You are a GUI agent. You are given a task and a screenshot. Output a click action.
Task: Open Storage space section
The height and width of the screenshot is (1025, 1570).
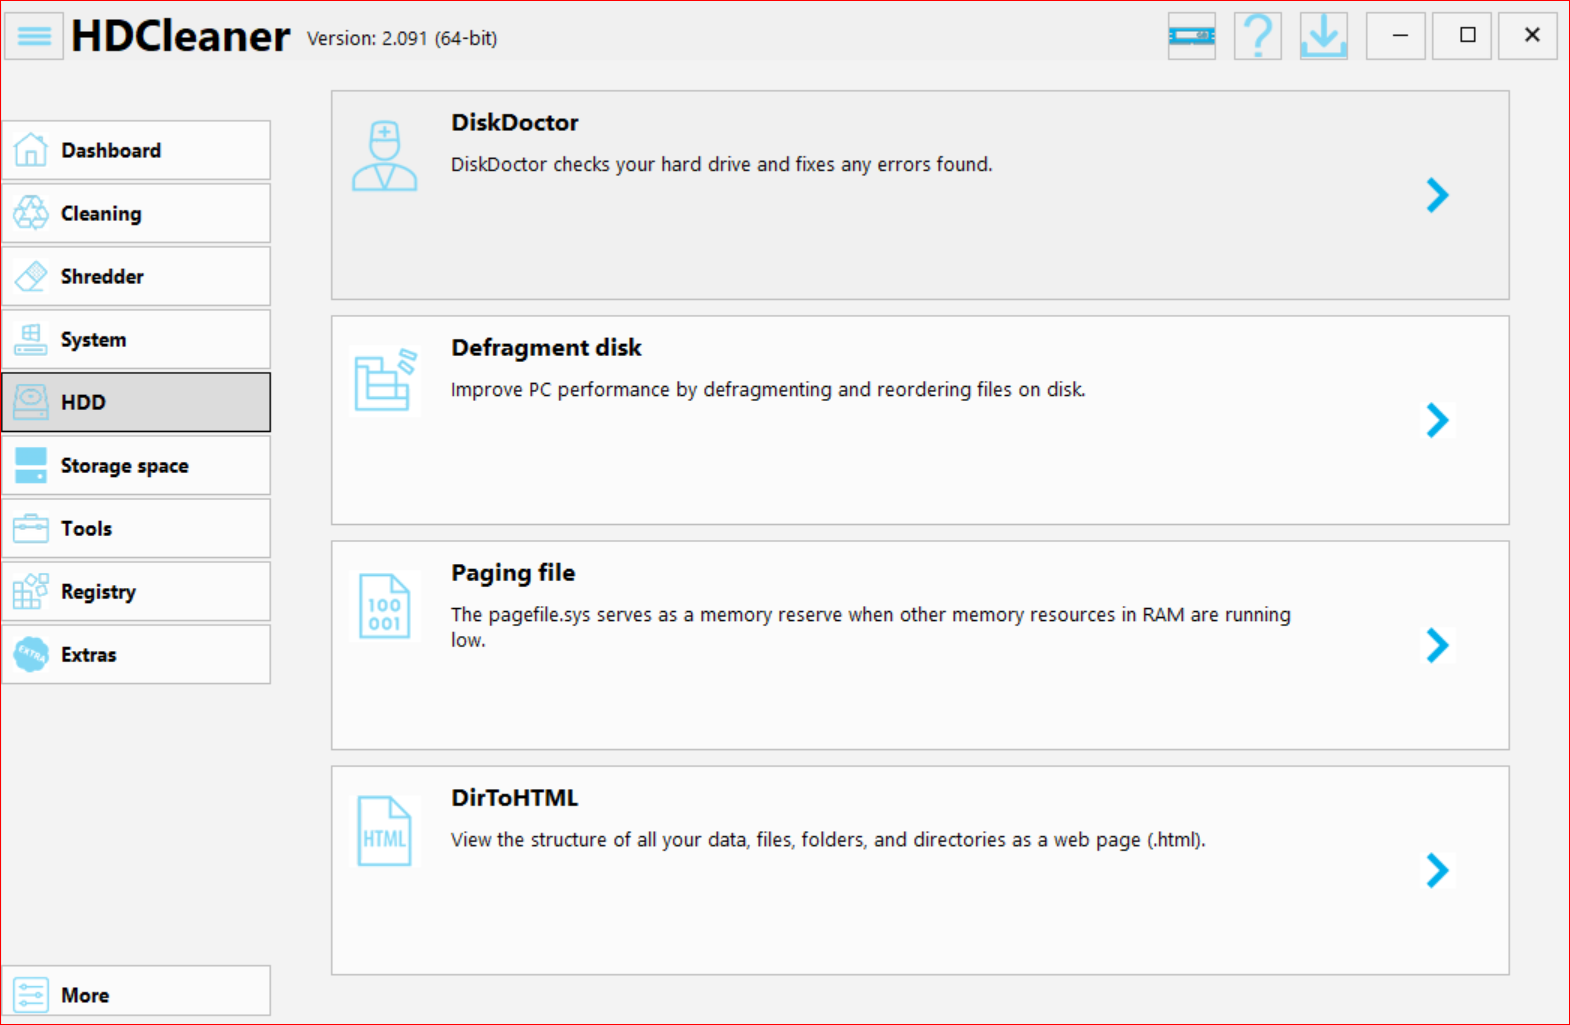pos(136,465)
